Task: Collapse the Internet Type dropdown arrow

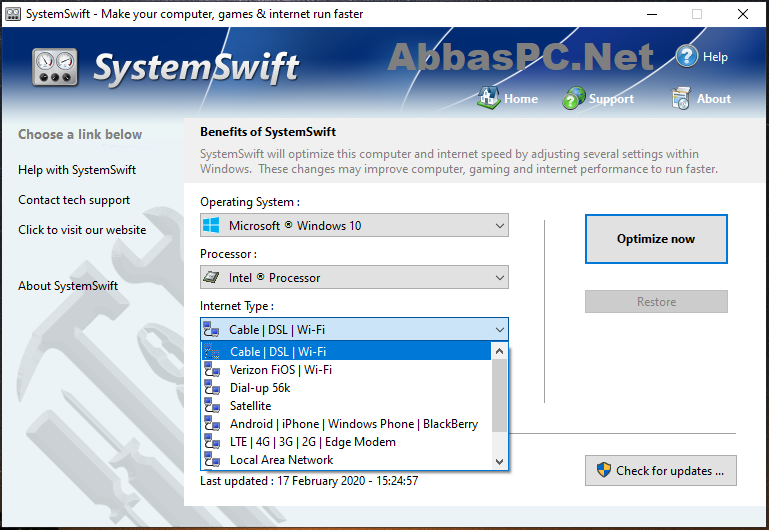Action: [x=499, y=329]
